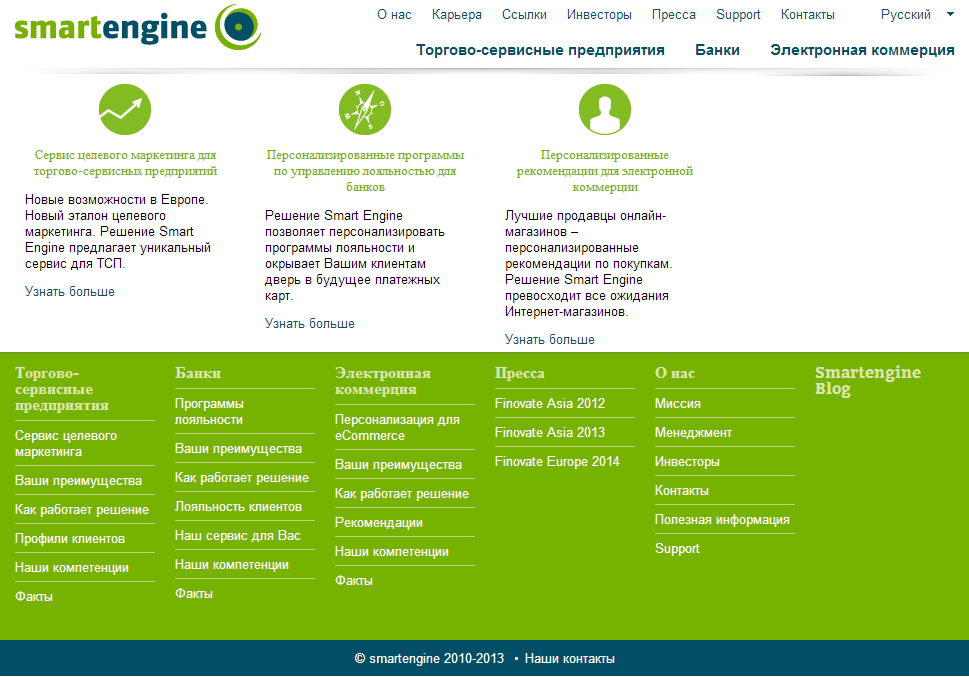Open footer link Программы лояльности

pos(209,411)
